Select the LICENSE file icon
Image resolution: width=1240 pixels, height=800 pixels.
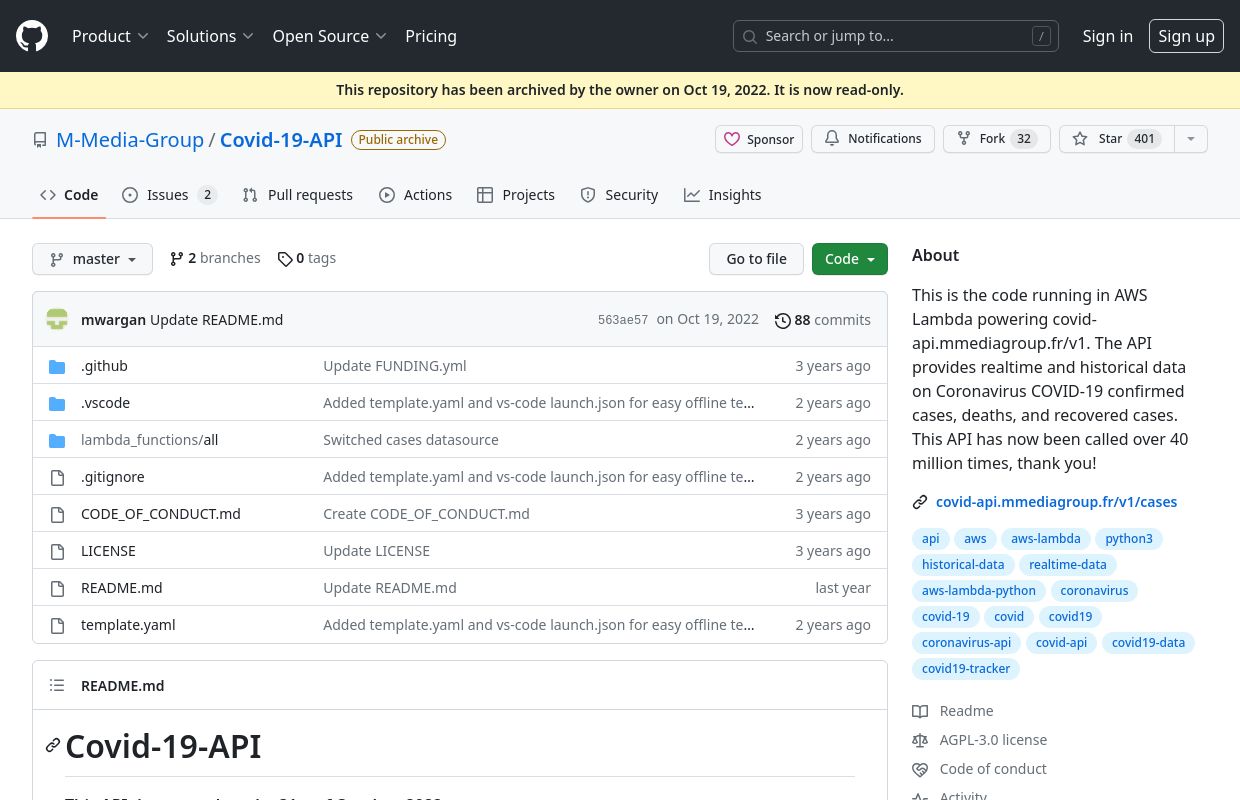pos(57,551)
